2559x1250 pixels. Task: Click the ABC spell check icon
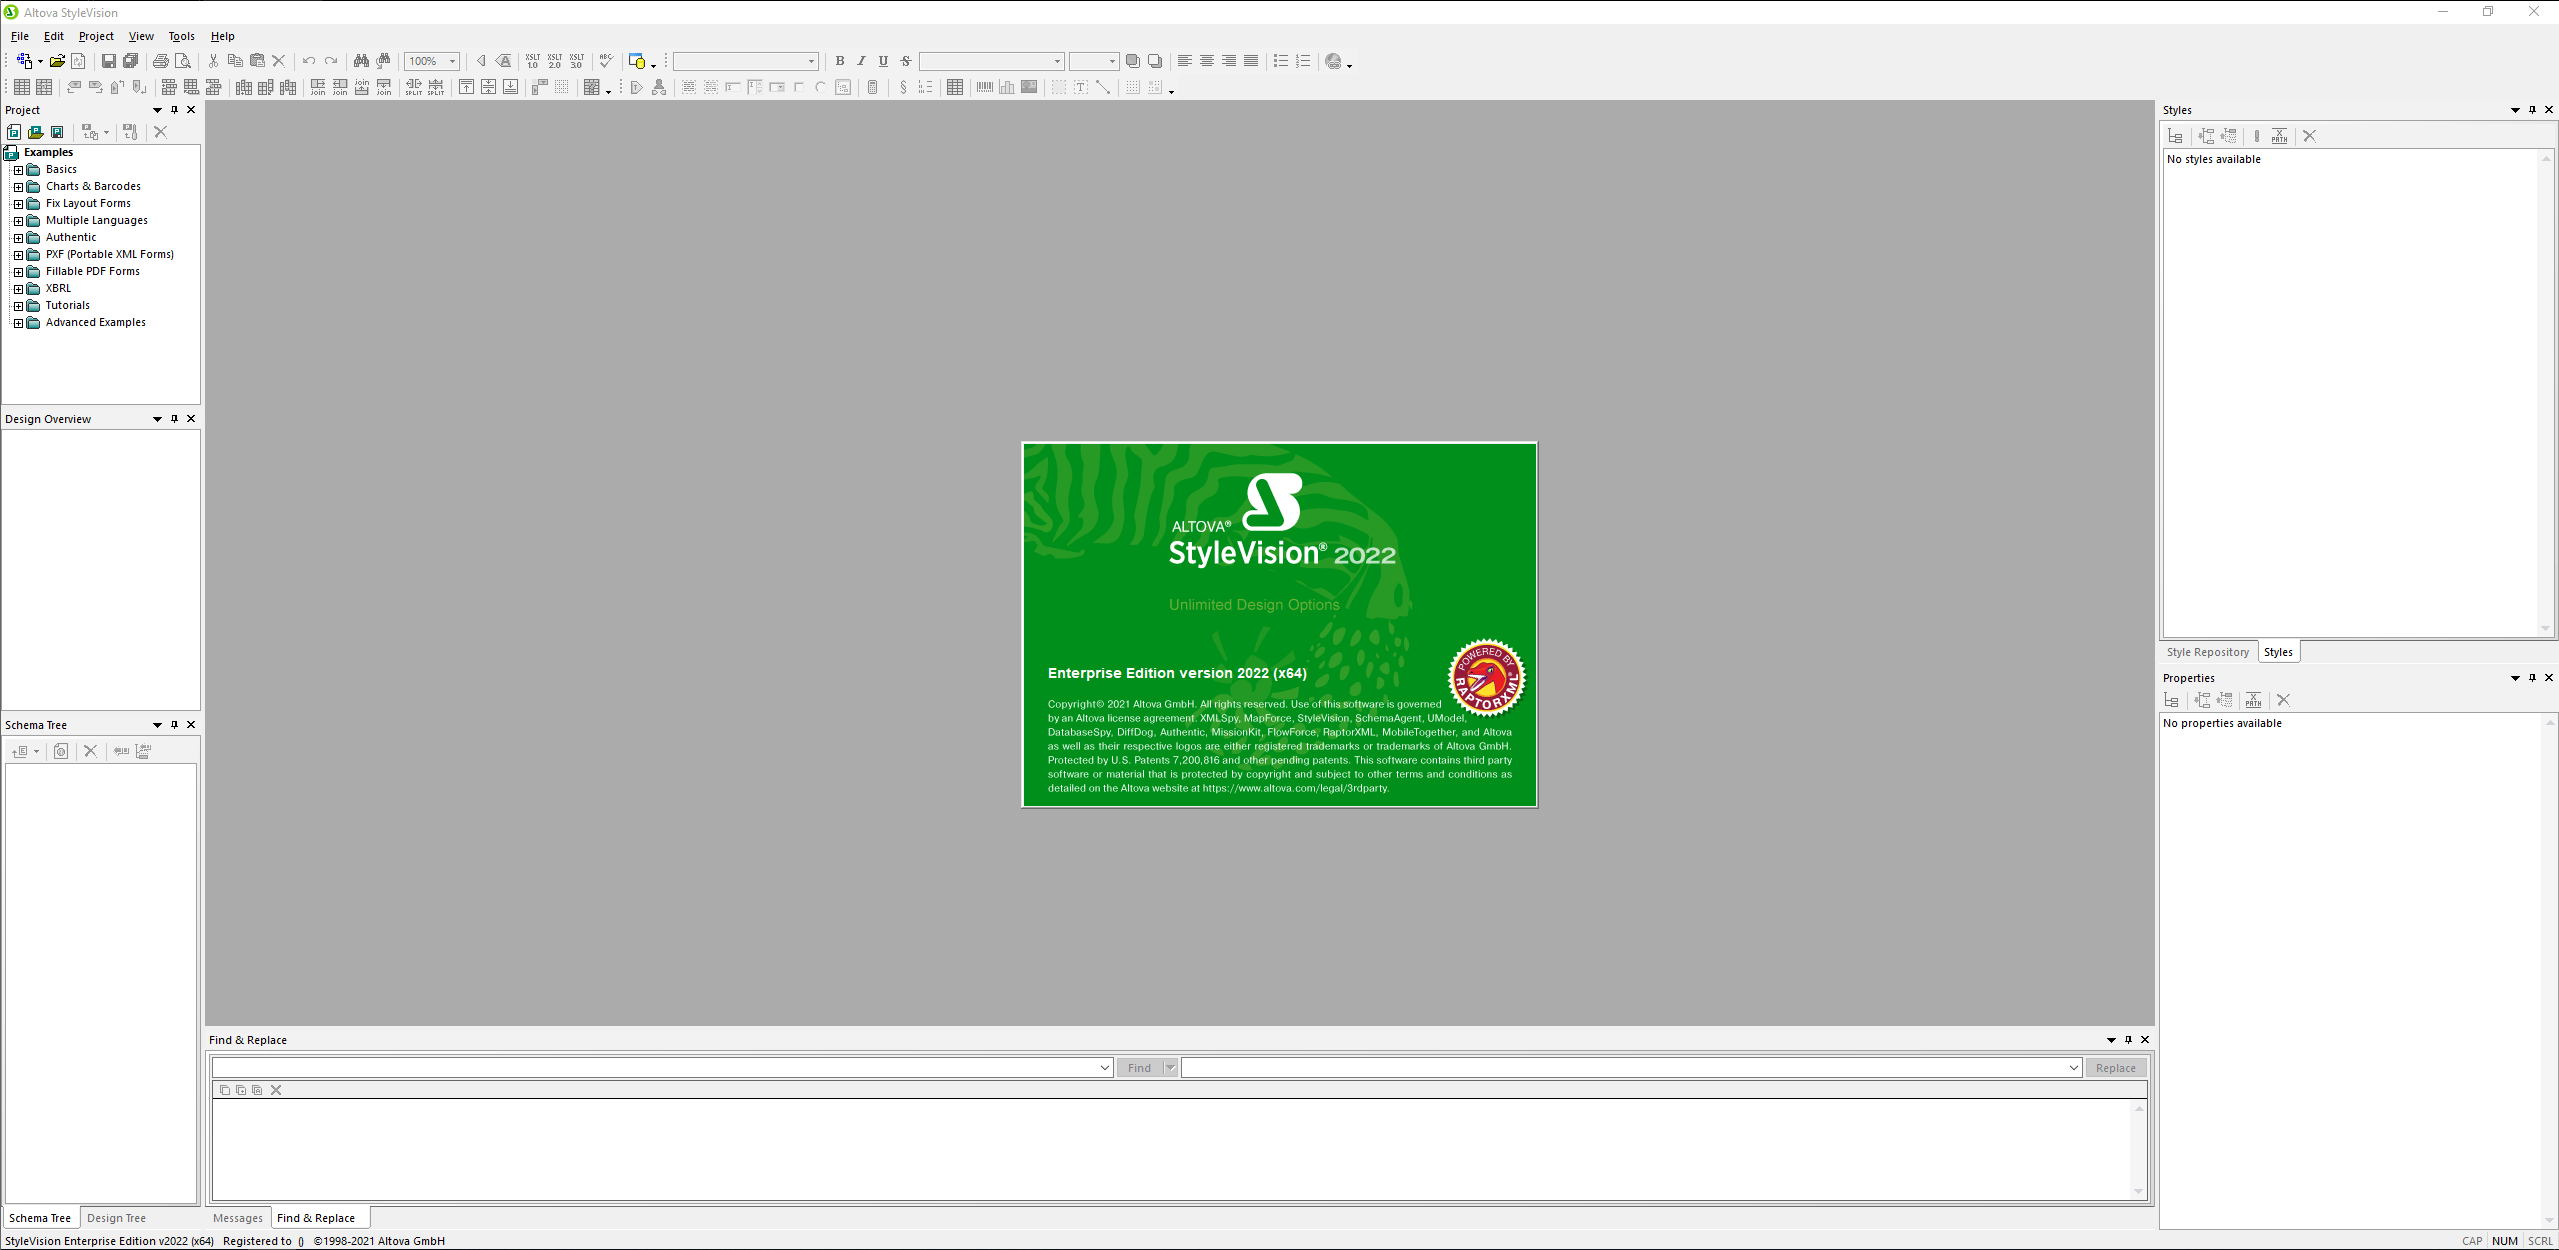606,61
